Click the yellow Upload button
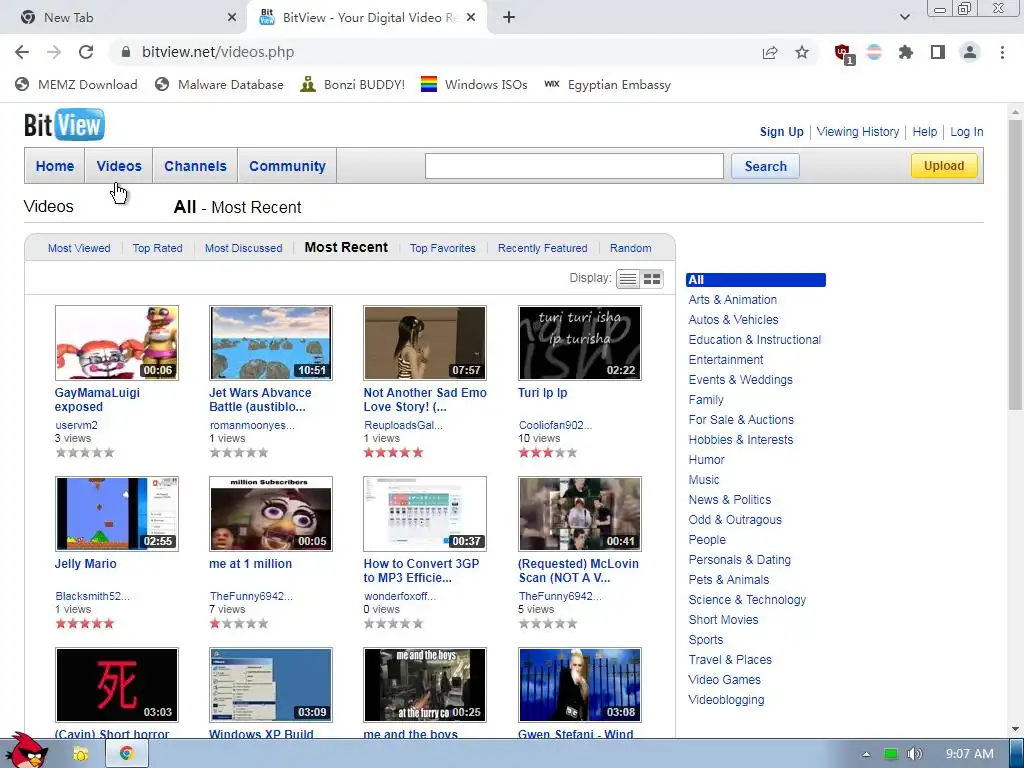Image resolution: width=1024 pixels, height=768 pixels. click(944, 165)
